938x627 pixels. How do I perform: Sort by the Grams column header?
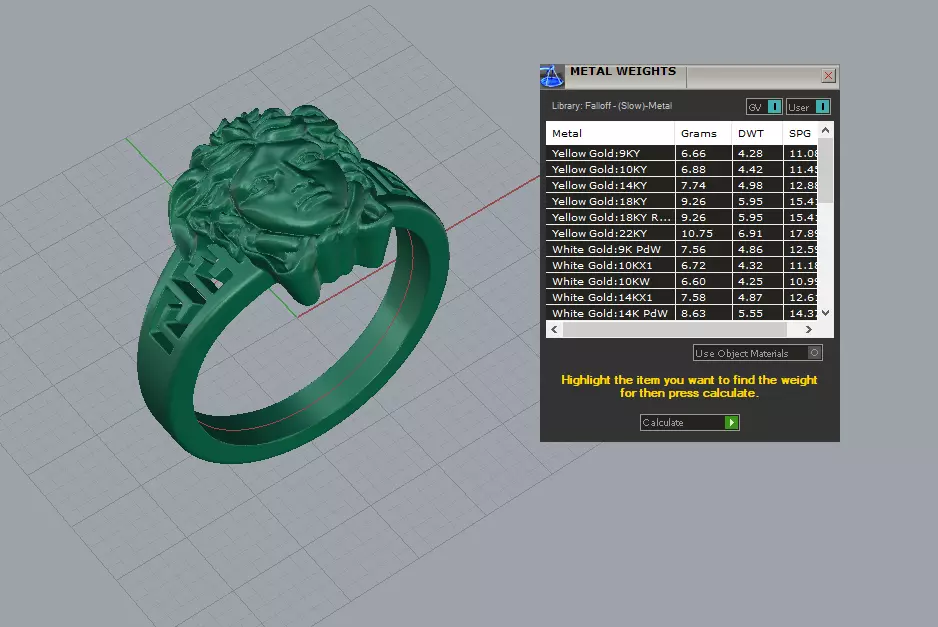703,133
